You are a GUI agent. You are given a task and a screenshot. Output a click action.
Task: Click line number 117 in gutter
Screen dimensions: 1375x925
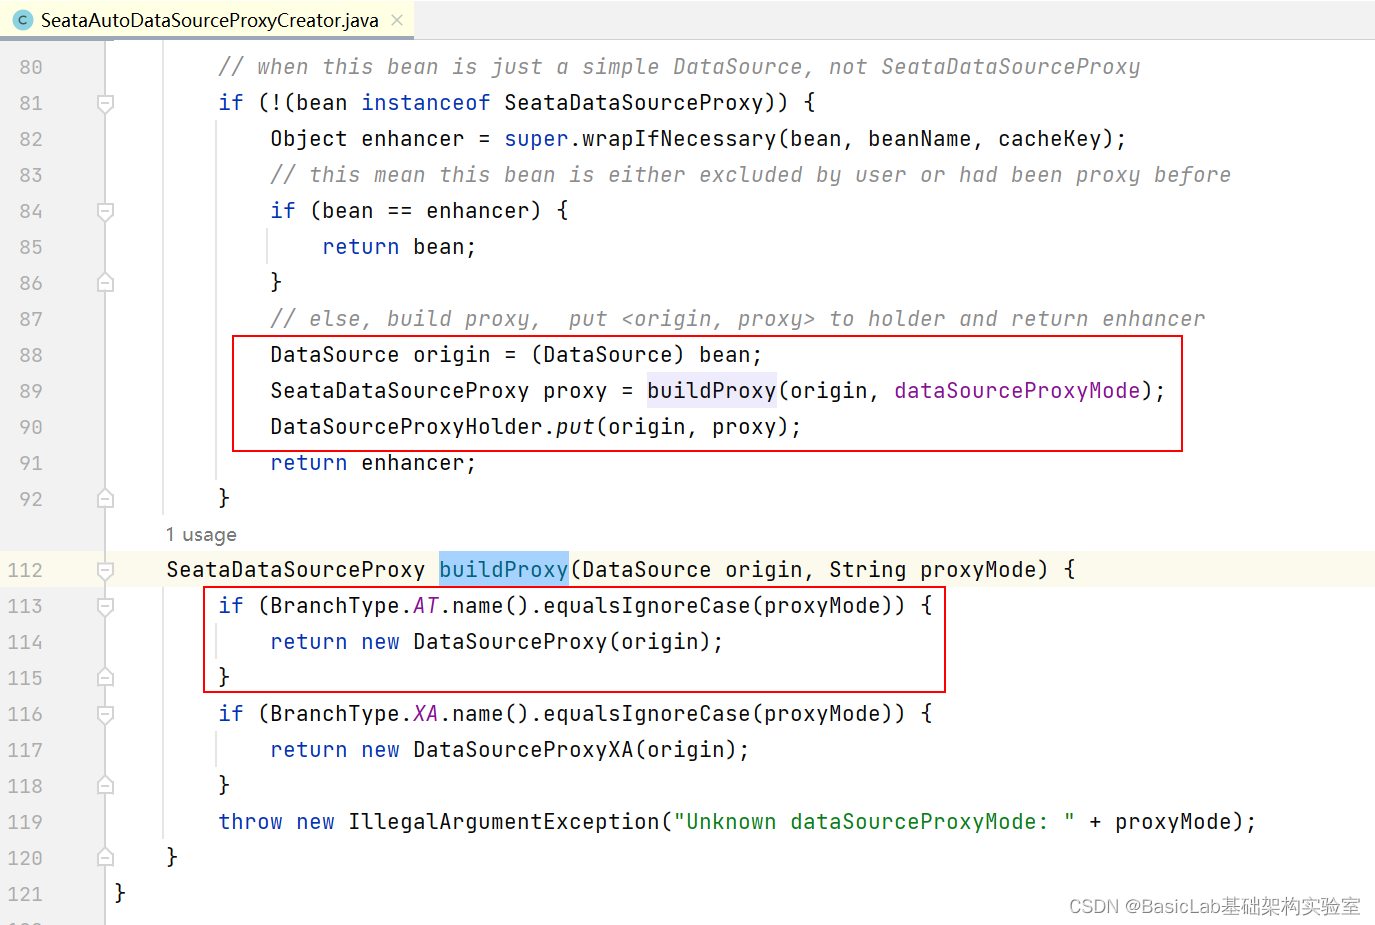pyautogui.click(x=25, y=750)
